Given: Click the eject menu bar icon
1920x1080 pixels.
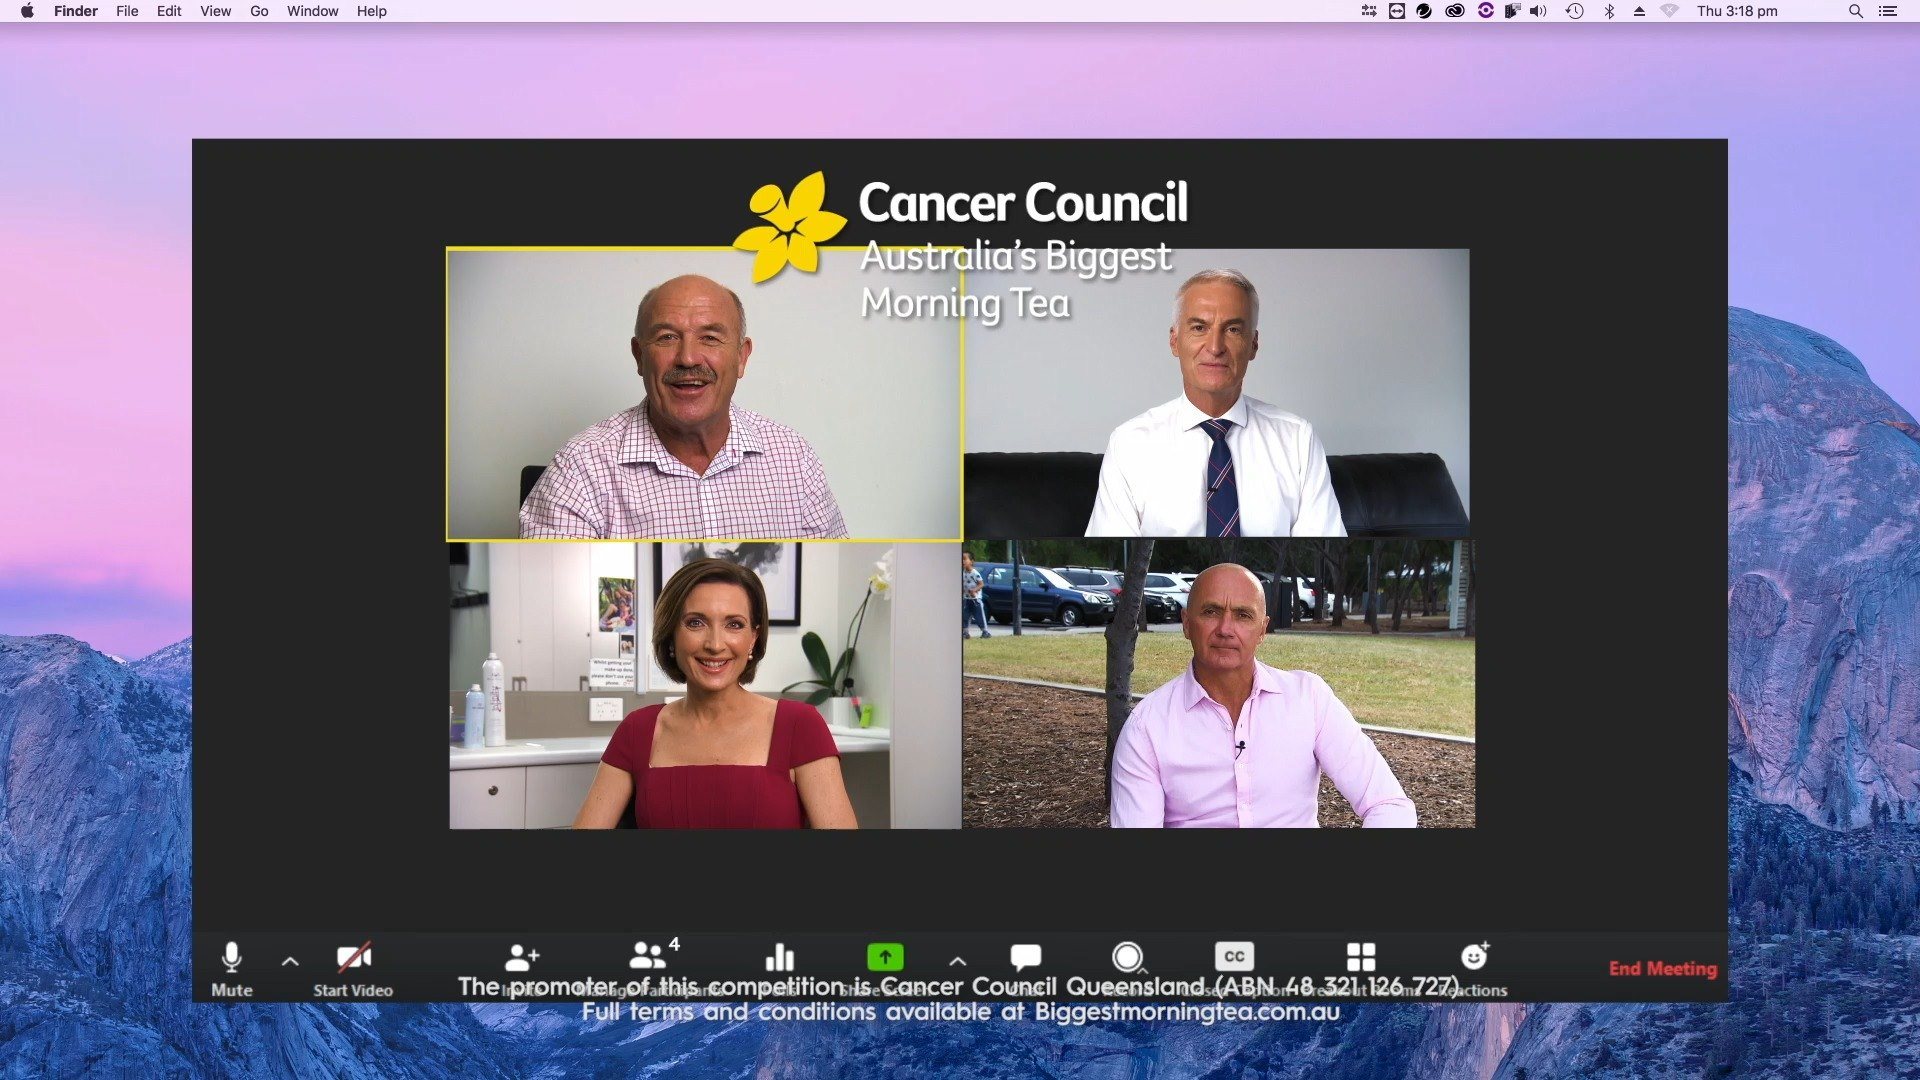Looking at the screenshot, I should pyautogui.click(x=1639, y=11).
